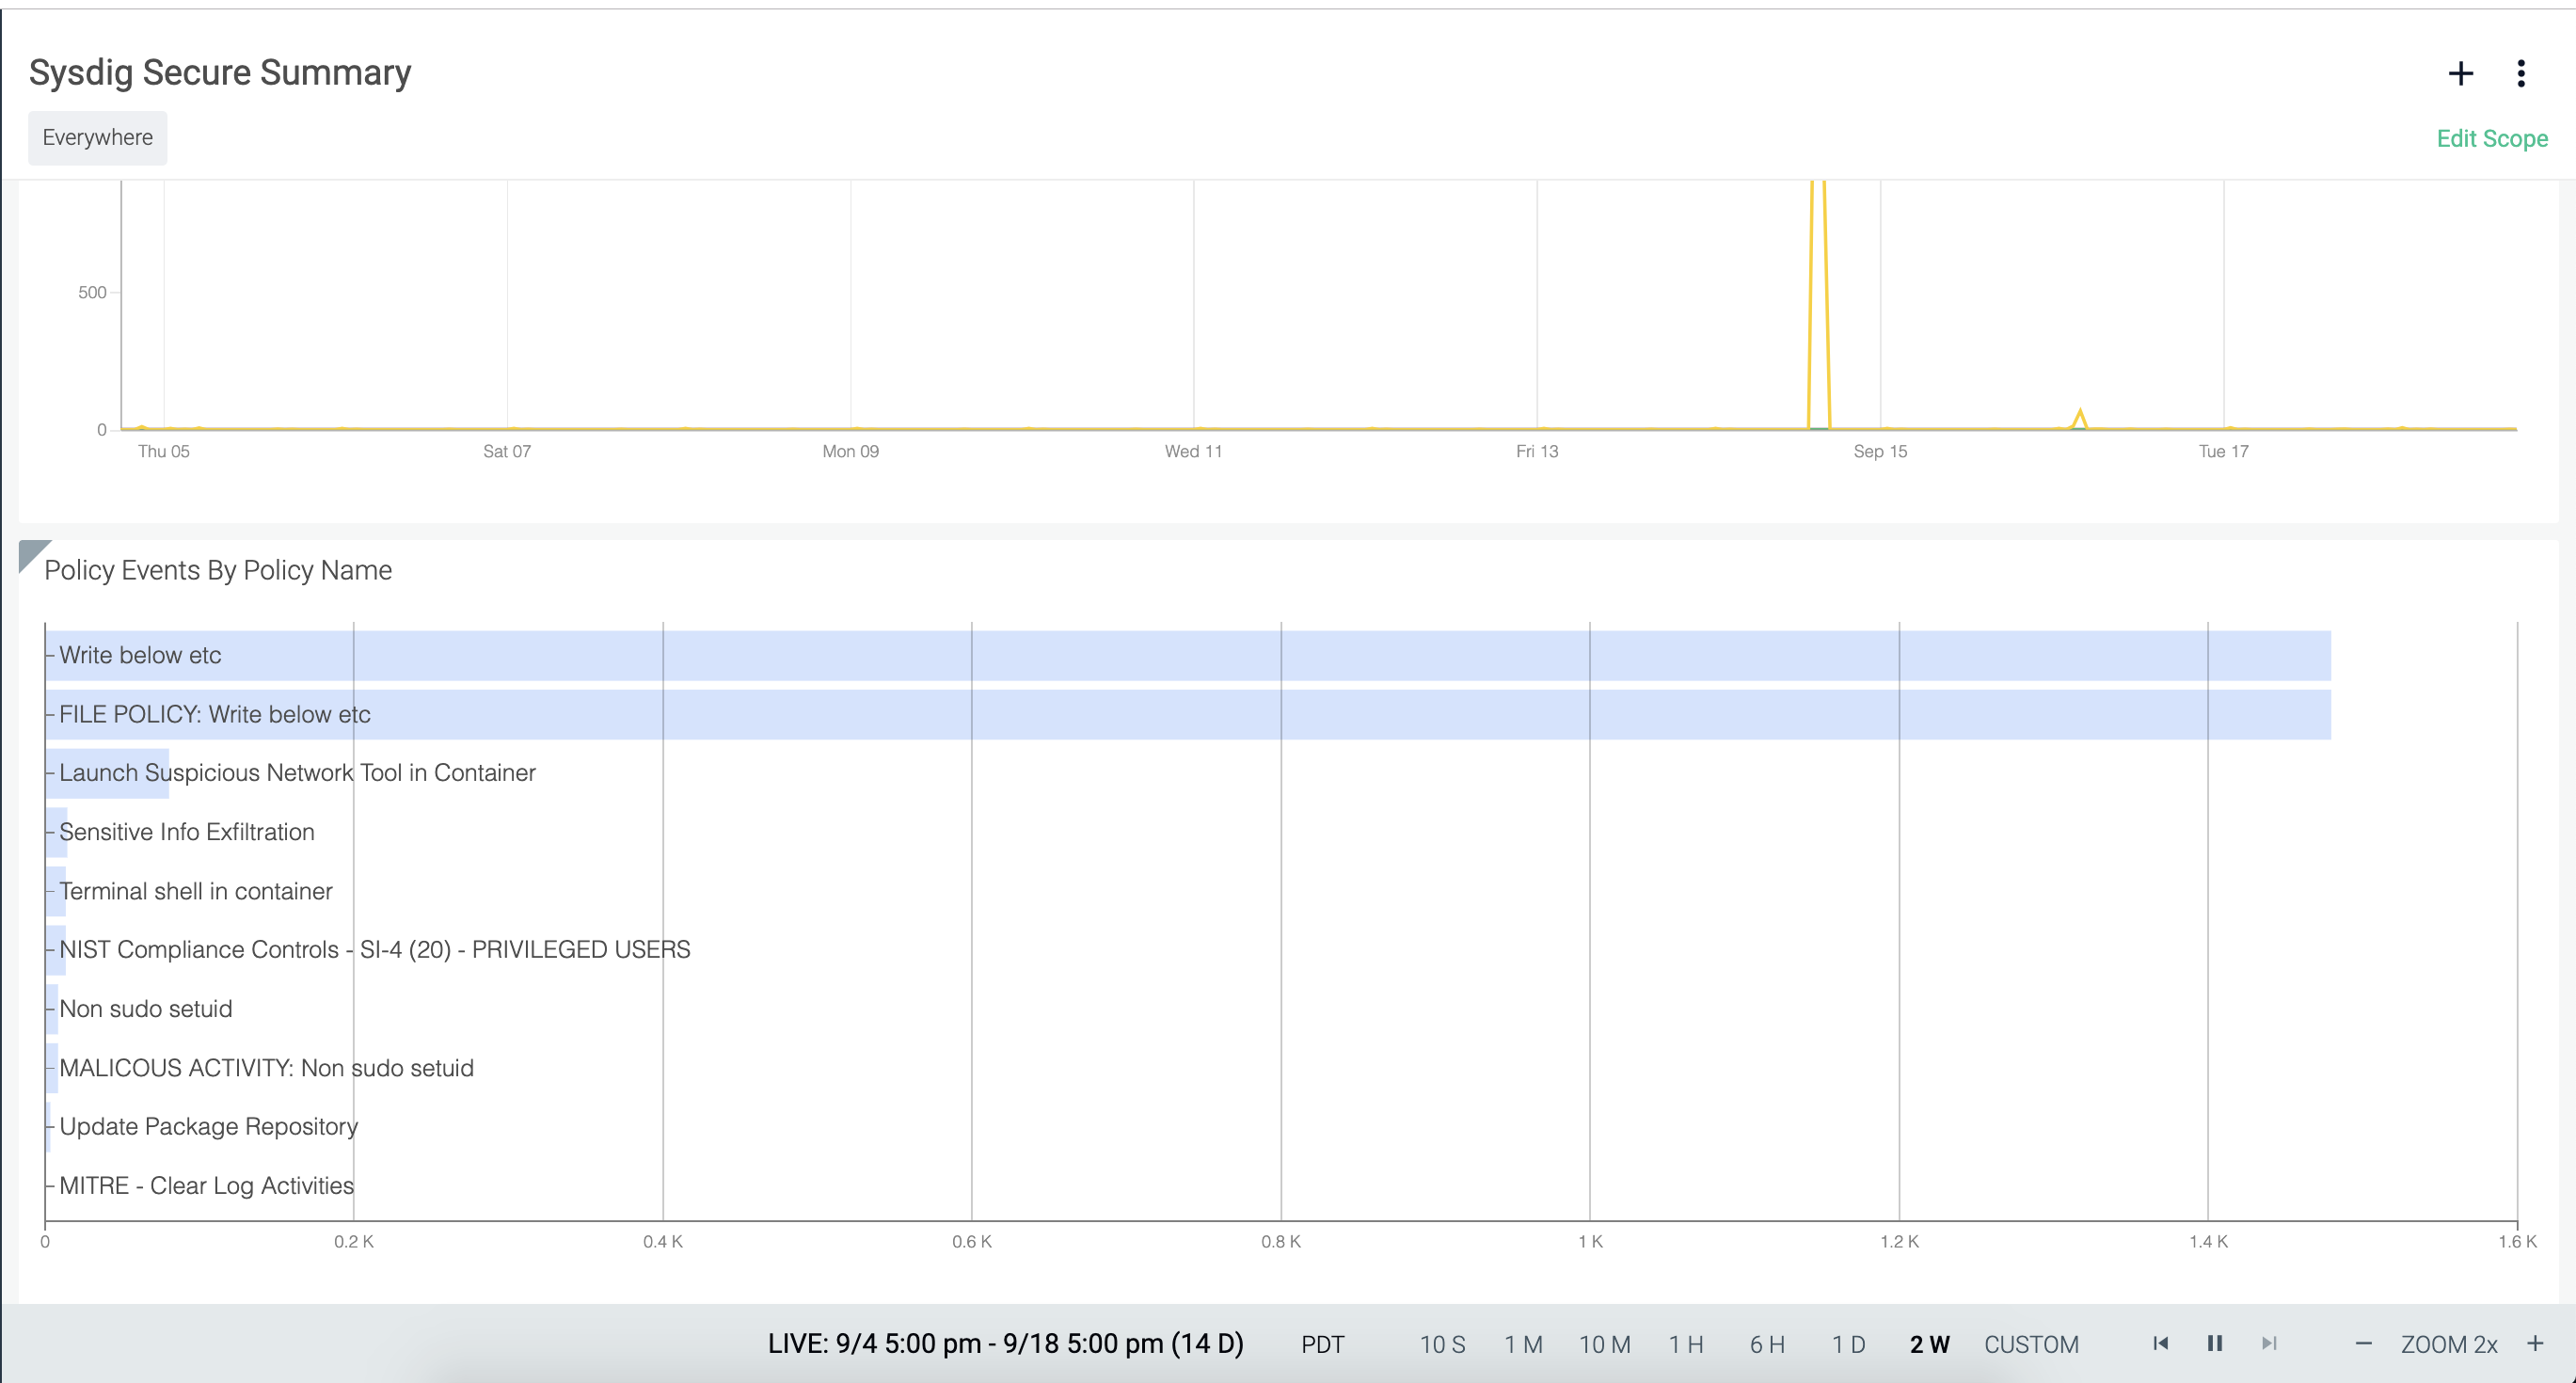The height and width of the screenshot is (1383, 2576).
Task: Zoom in the time range with plus
Action: (2535, 1343)
